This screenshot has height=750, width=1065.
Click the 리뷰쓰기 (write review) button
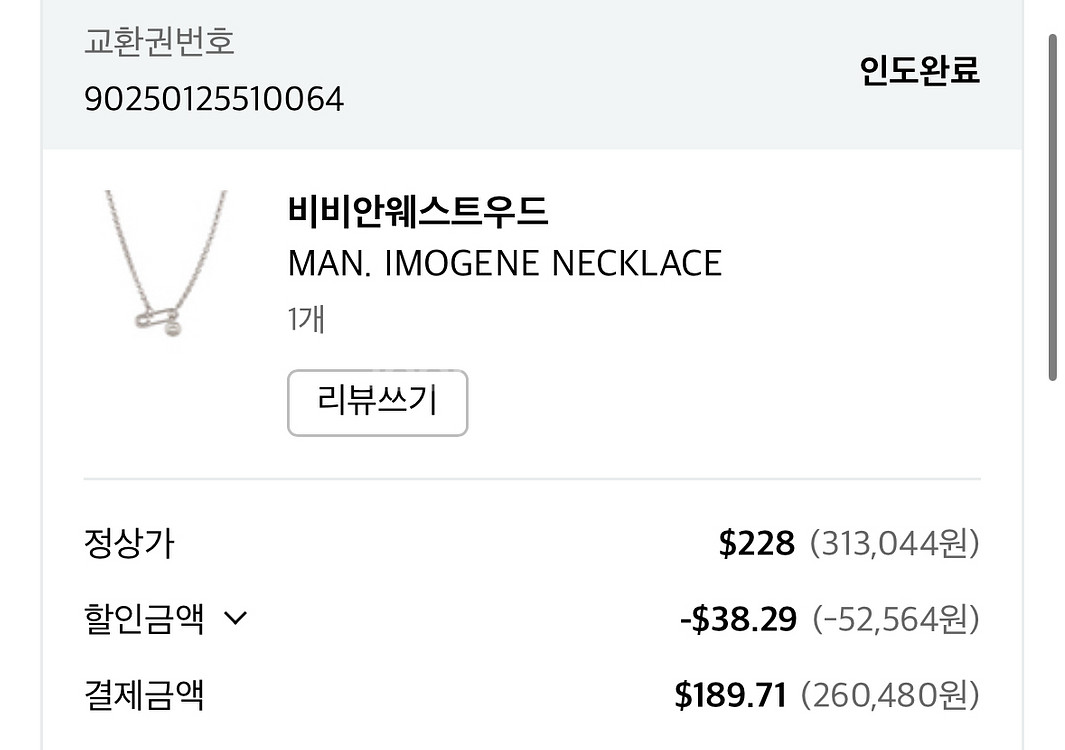pos(377,403)
